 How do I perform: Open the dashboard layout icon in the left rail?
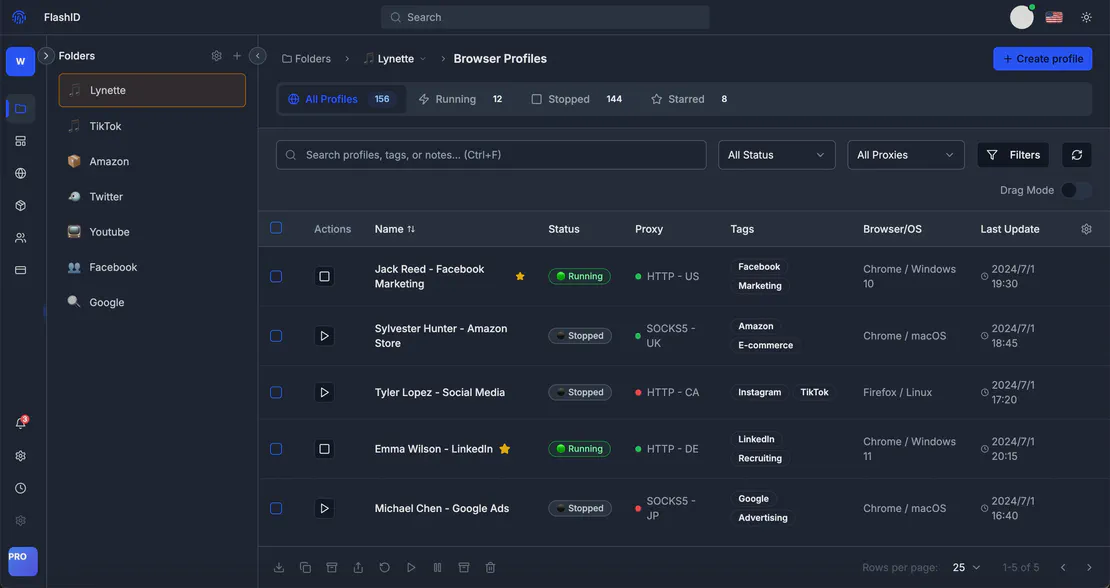coord(21,142)
